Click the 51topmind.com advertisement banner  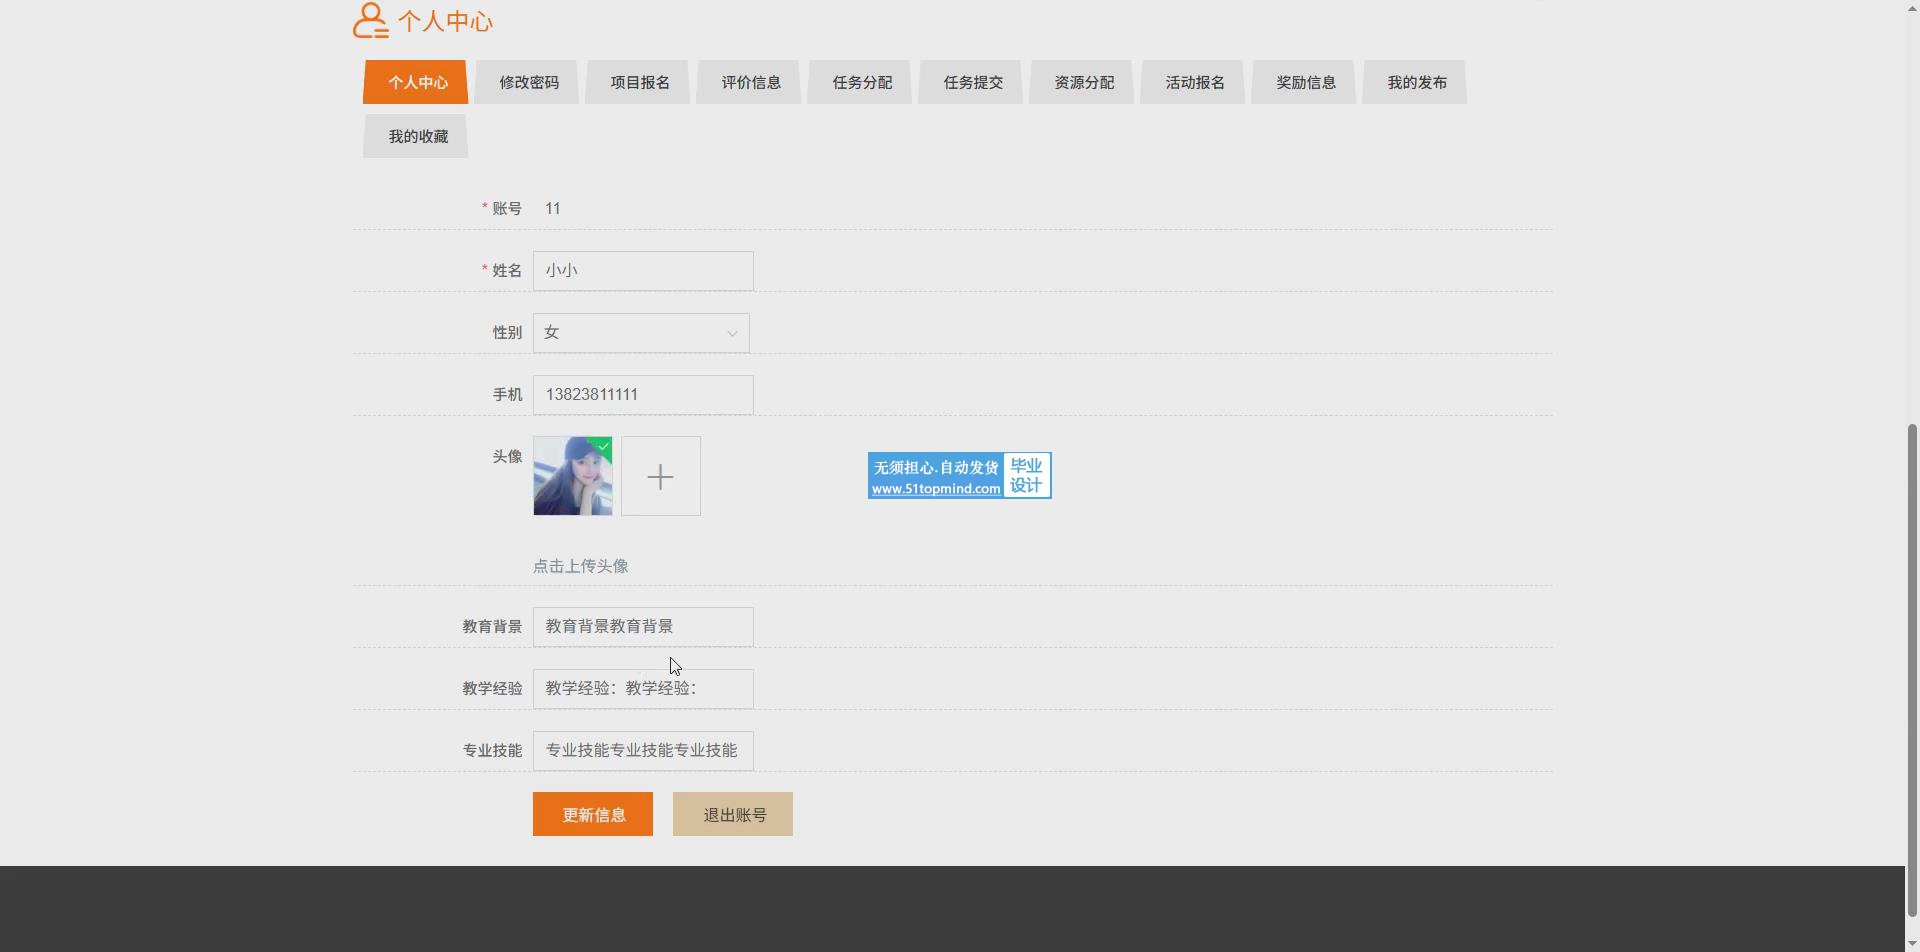point(959,476)
